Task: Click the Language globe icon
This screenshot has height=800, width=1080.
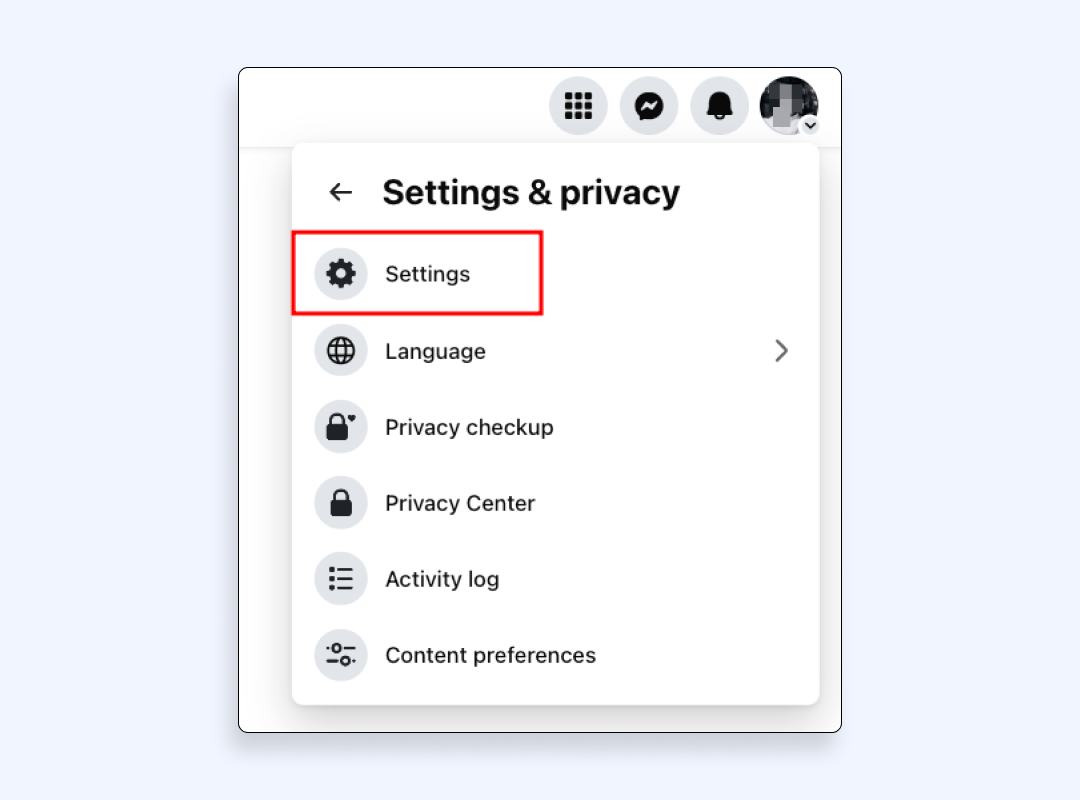Action: 341,351
